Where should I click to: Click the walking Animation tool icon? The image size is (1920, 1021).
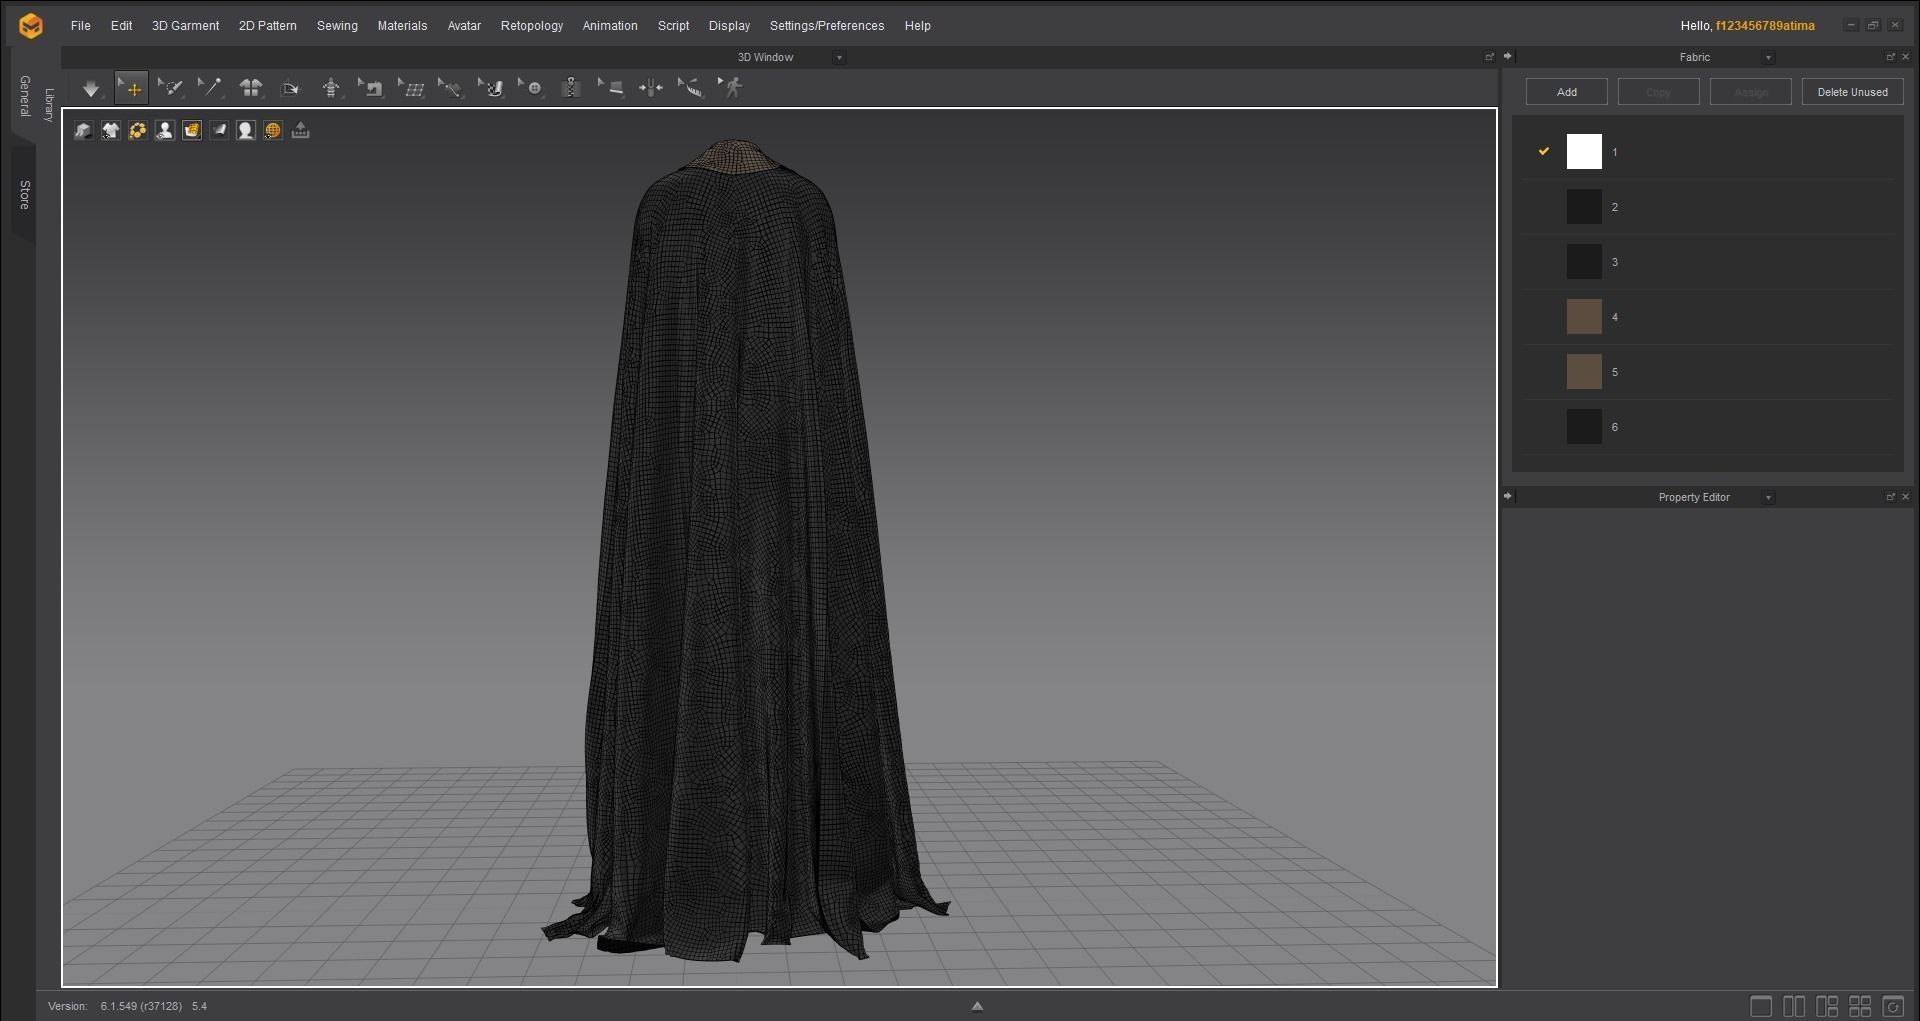pos(731,89)
